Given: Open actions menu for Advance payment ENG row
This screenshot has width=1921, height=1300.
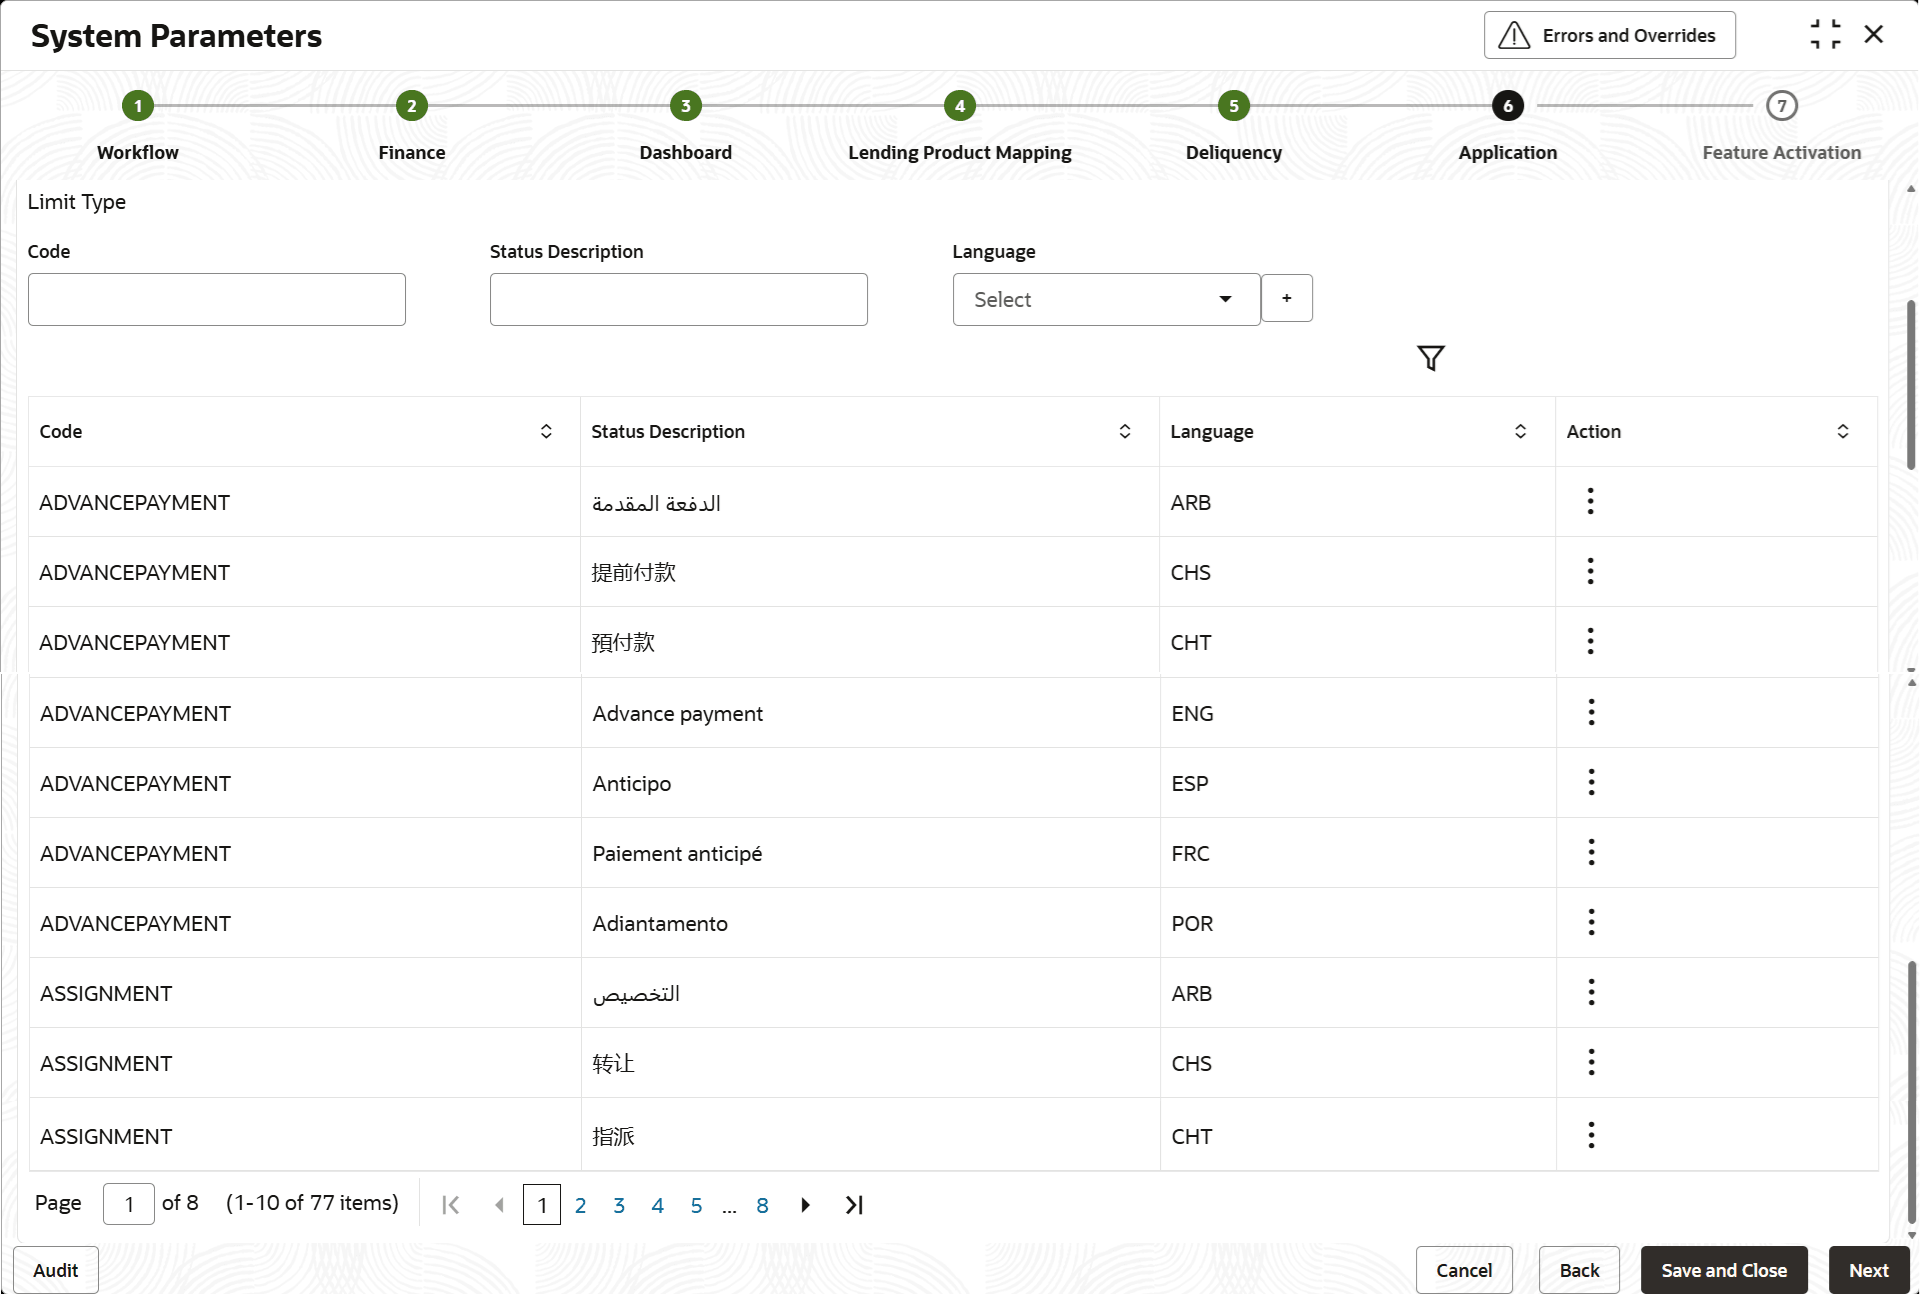Looking at the screenshot, I should (x=1591, y=712).
